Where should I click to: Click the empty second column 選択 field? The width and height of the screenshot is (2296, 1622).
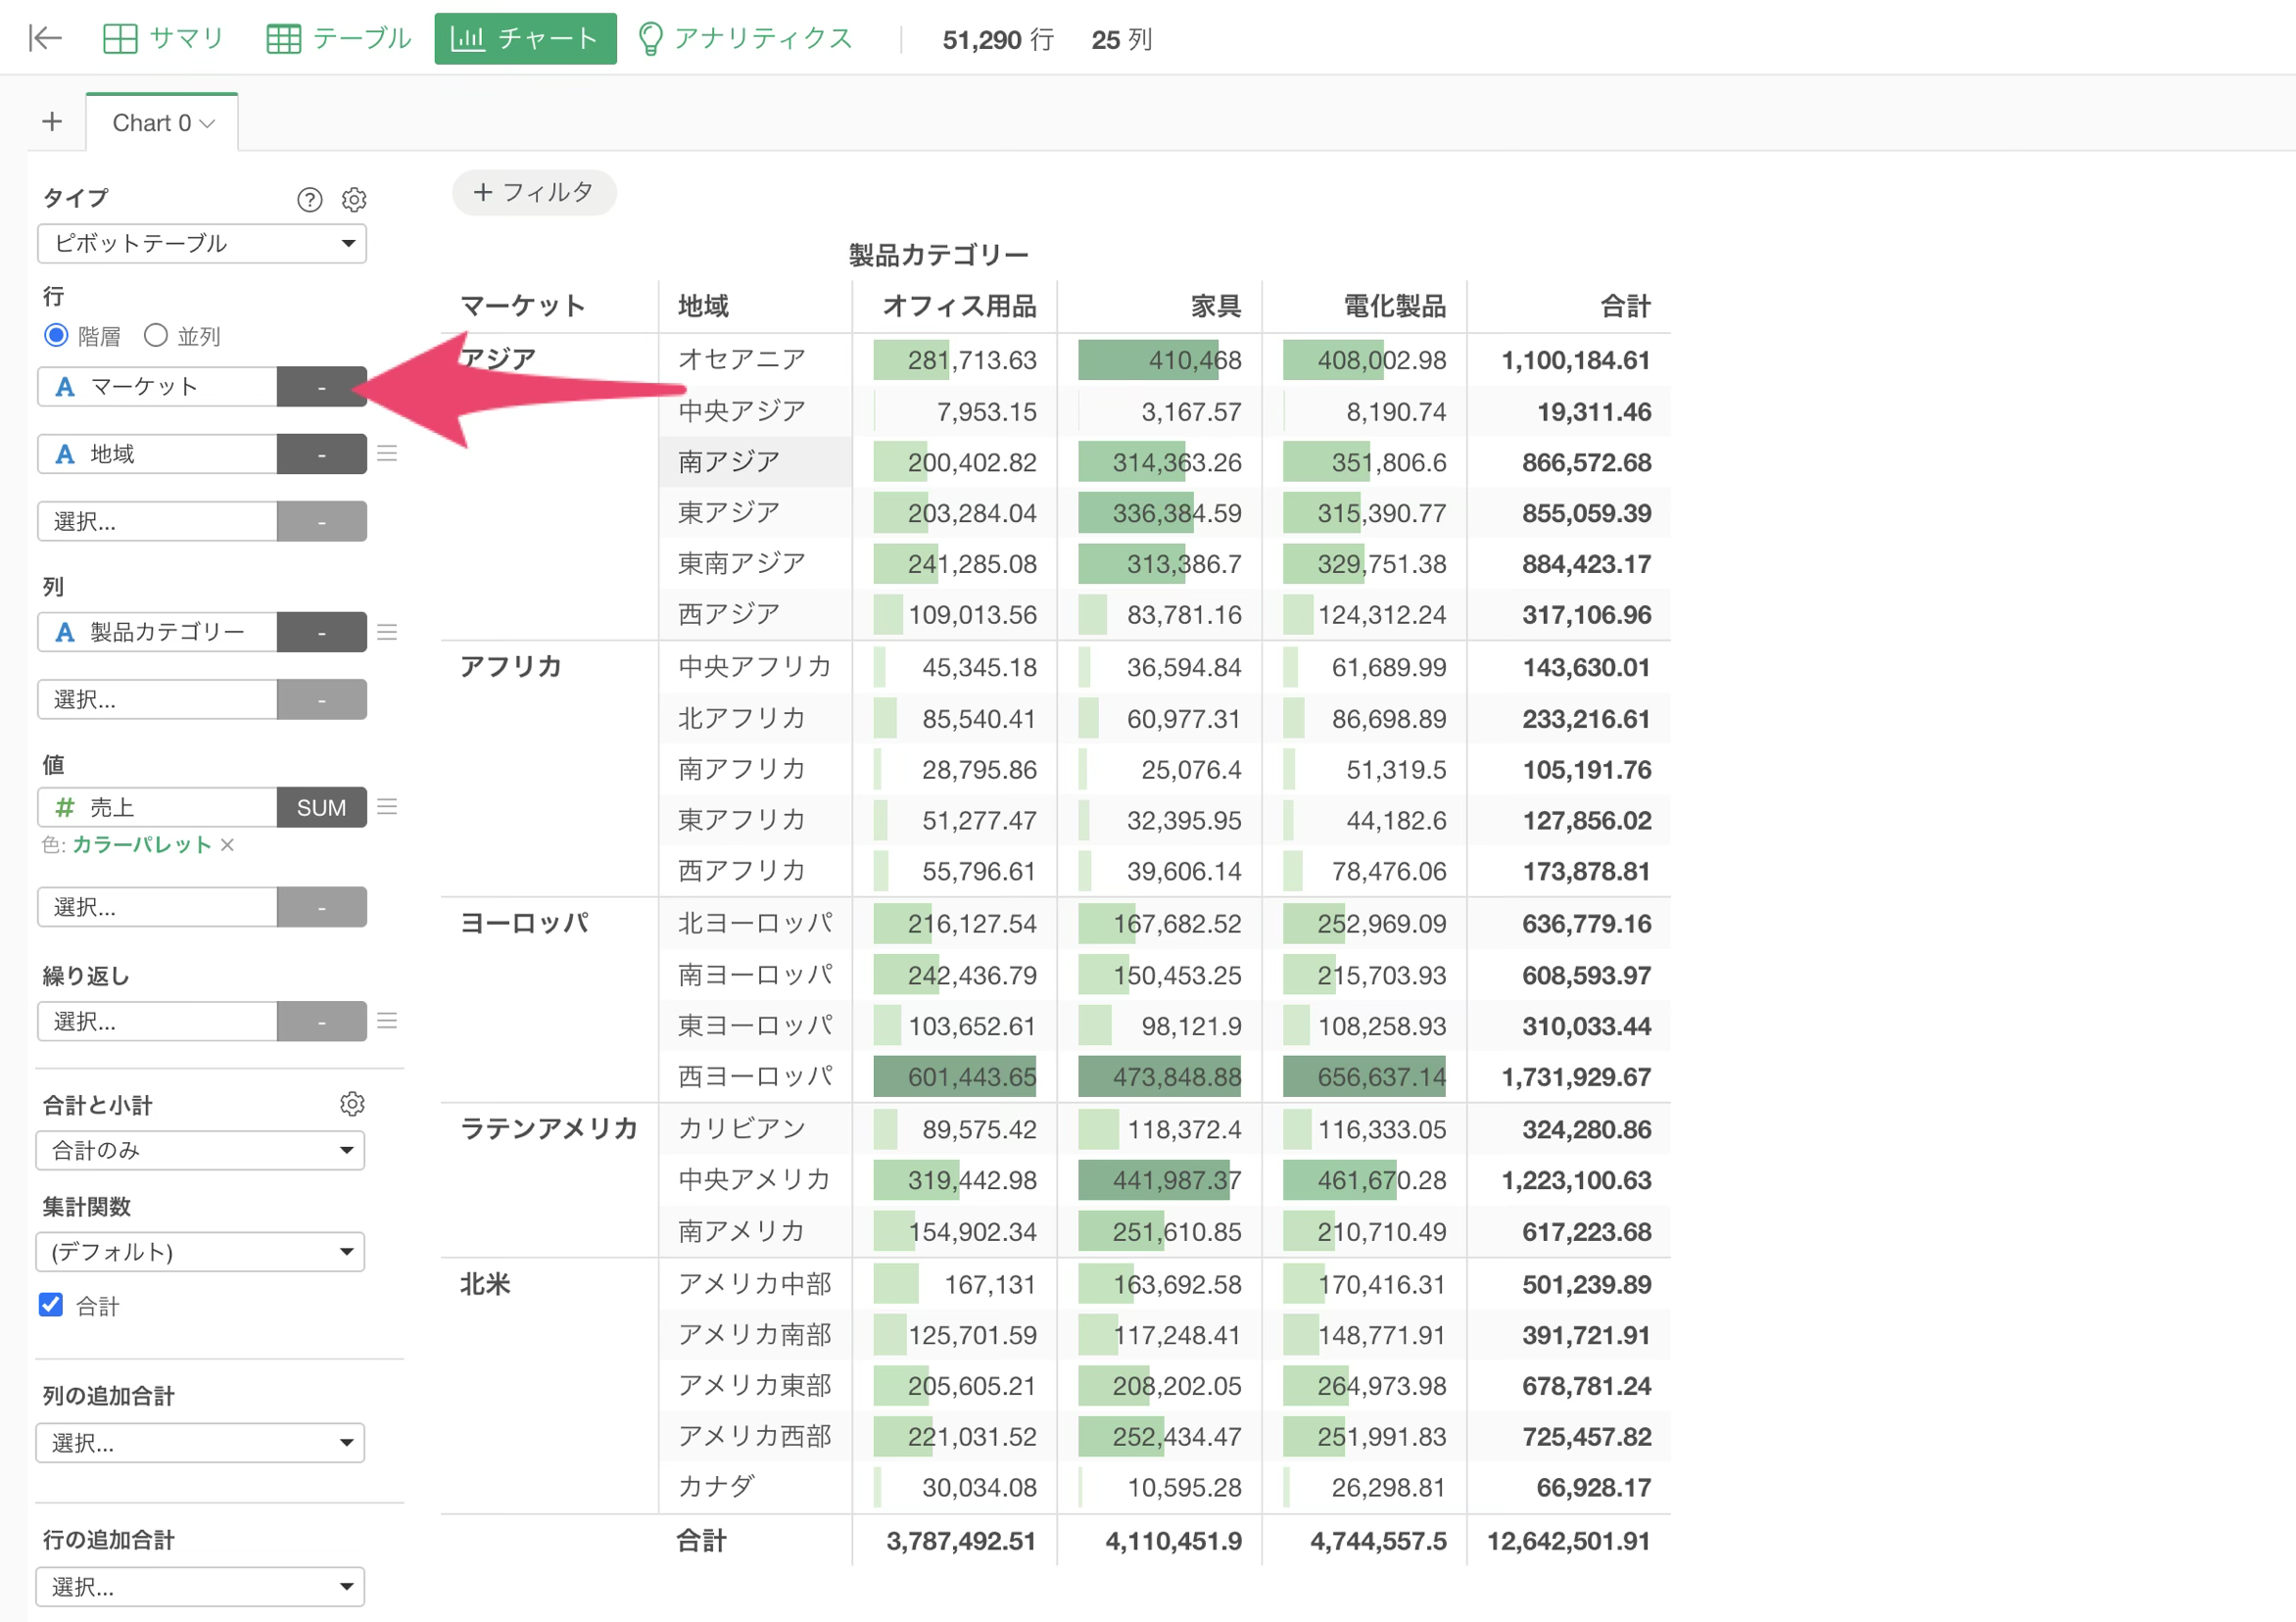point(157,699)
